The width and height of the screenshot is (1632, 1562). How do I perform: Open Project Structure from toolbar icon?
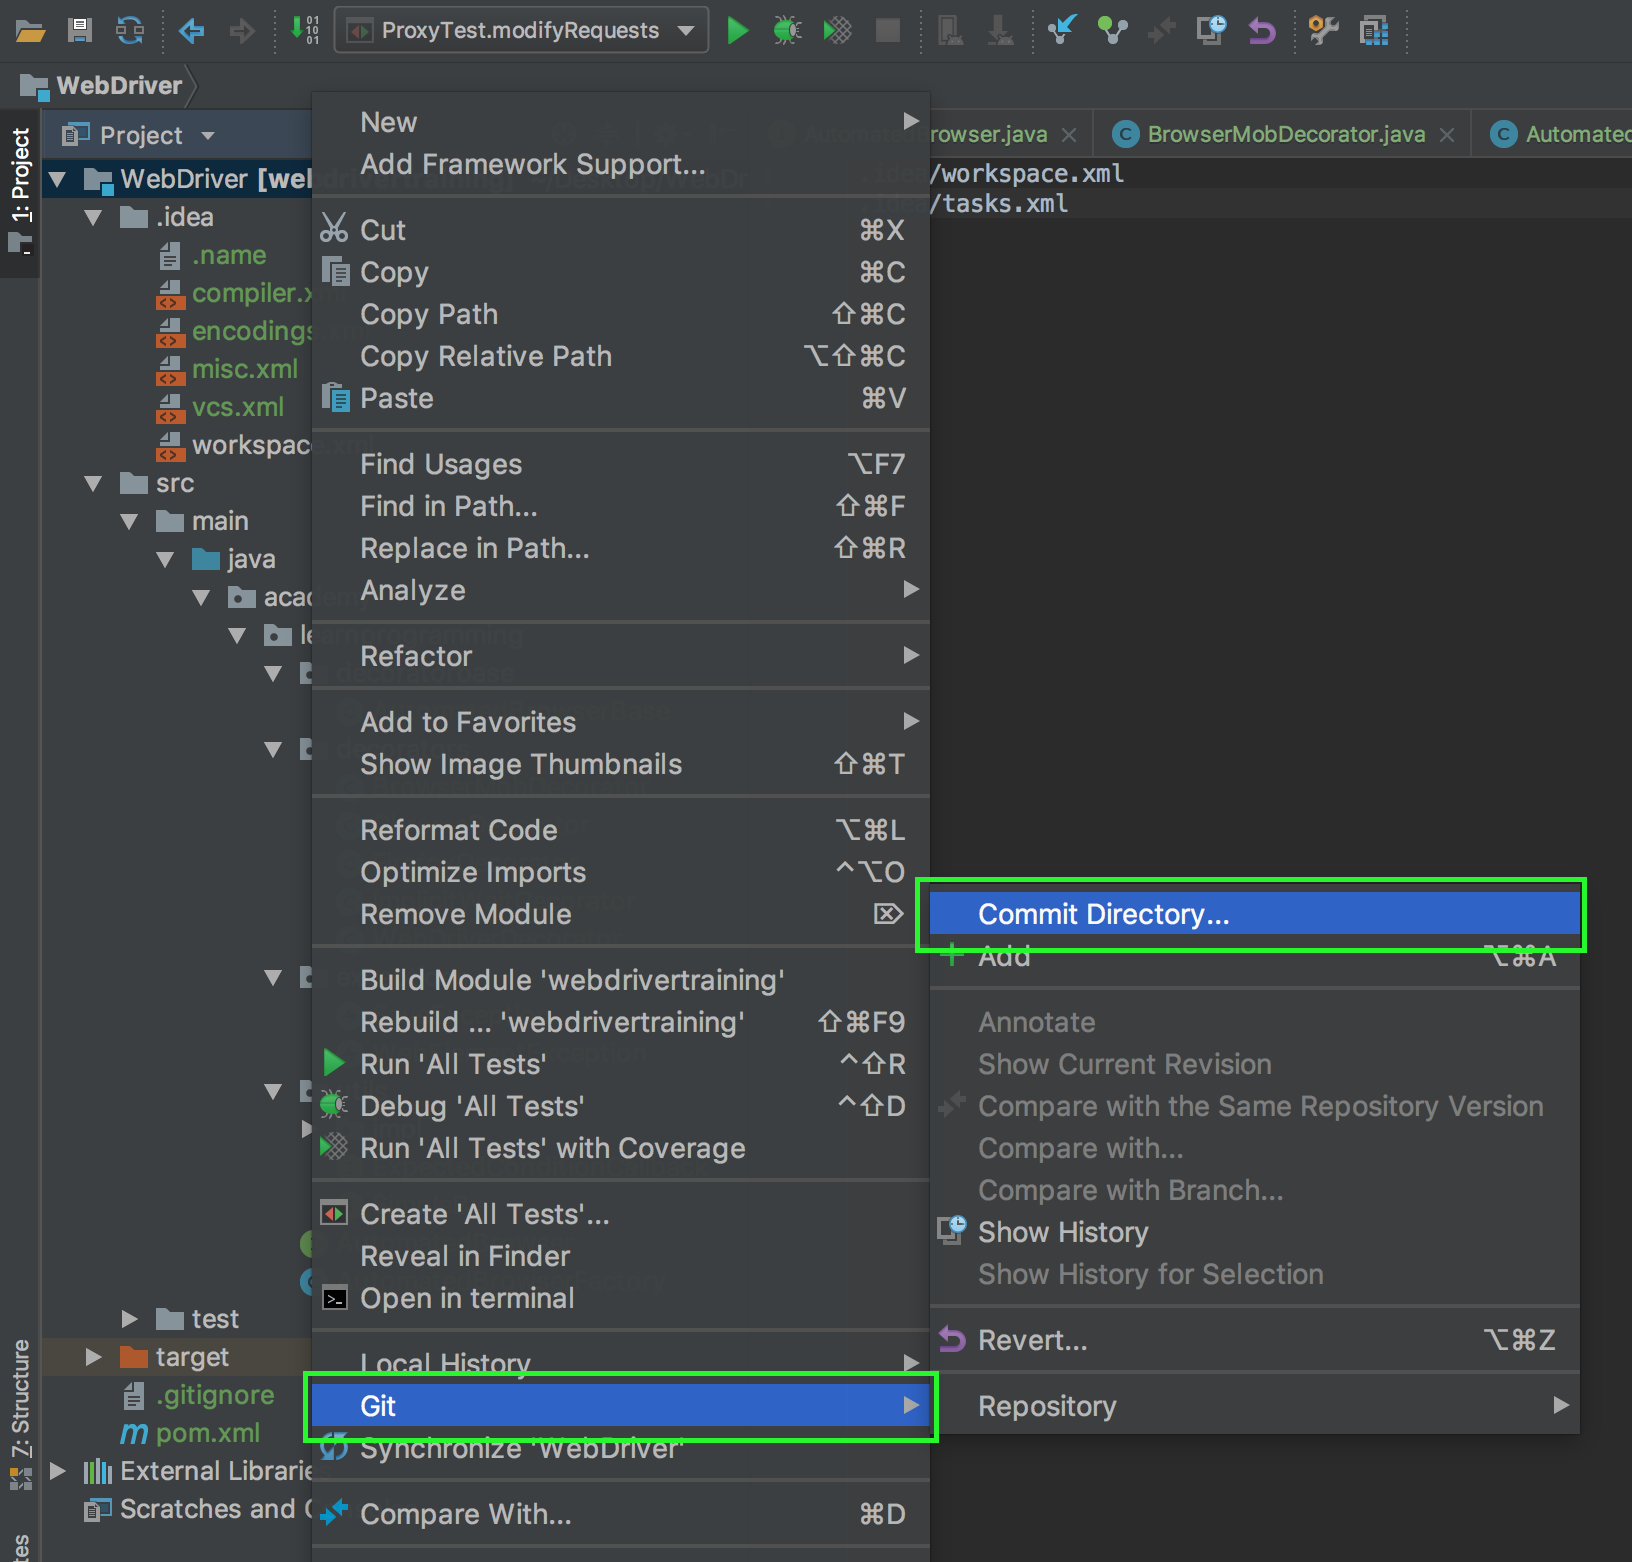1374,31
